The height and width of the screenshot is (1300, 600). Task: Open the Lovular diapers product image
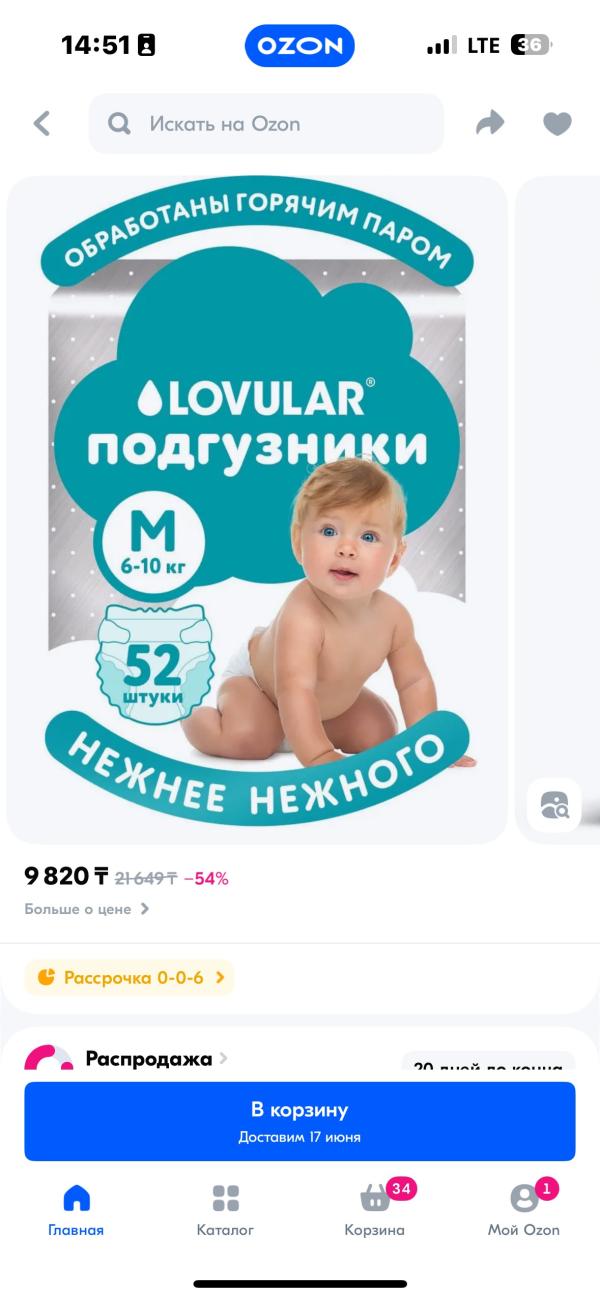click(x=257, y=510)
